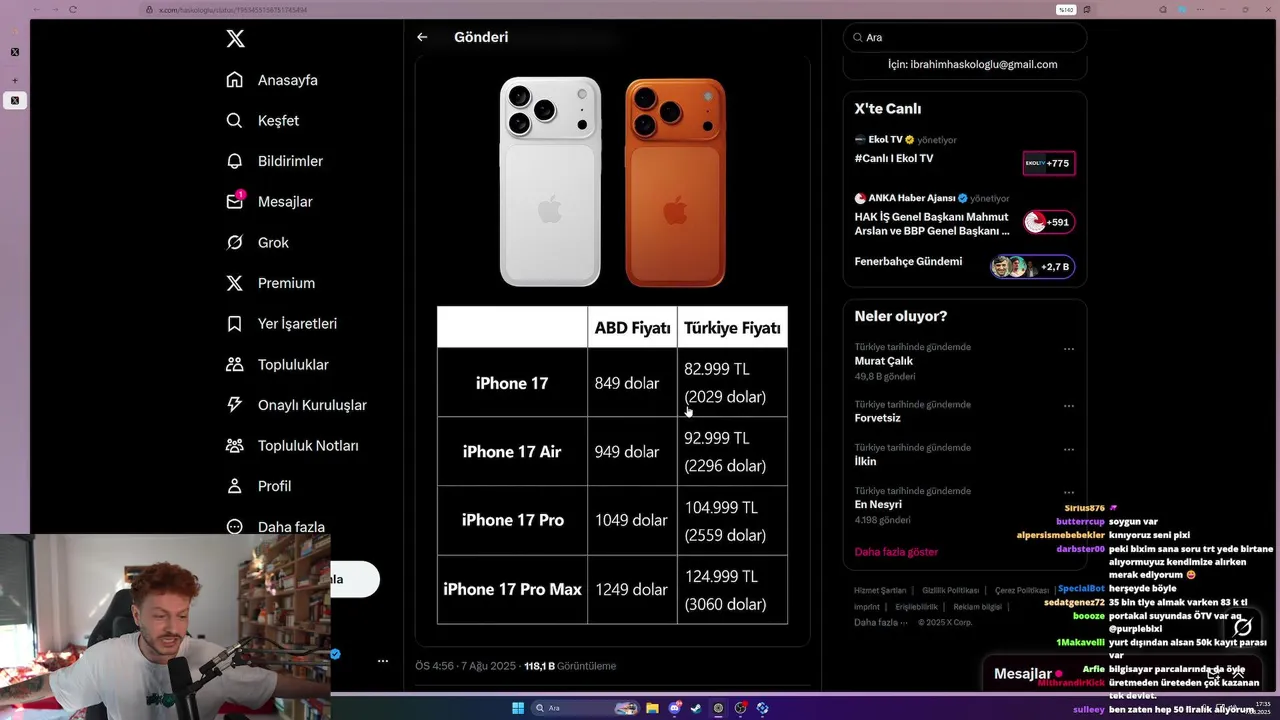Click the Fenerbahçe Gündemi +2,7 B bubble
Viewport: 1280px width, 720px height.
tap(1033, 267)
